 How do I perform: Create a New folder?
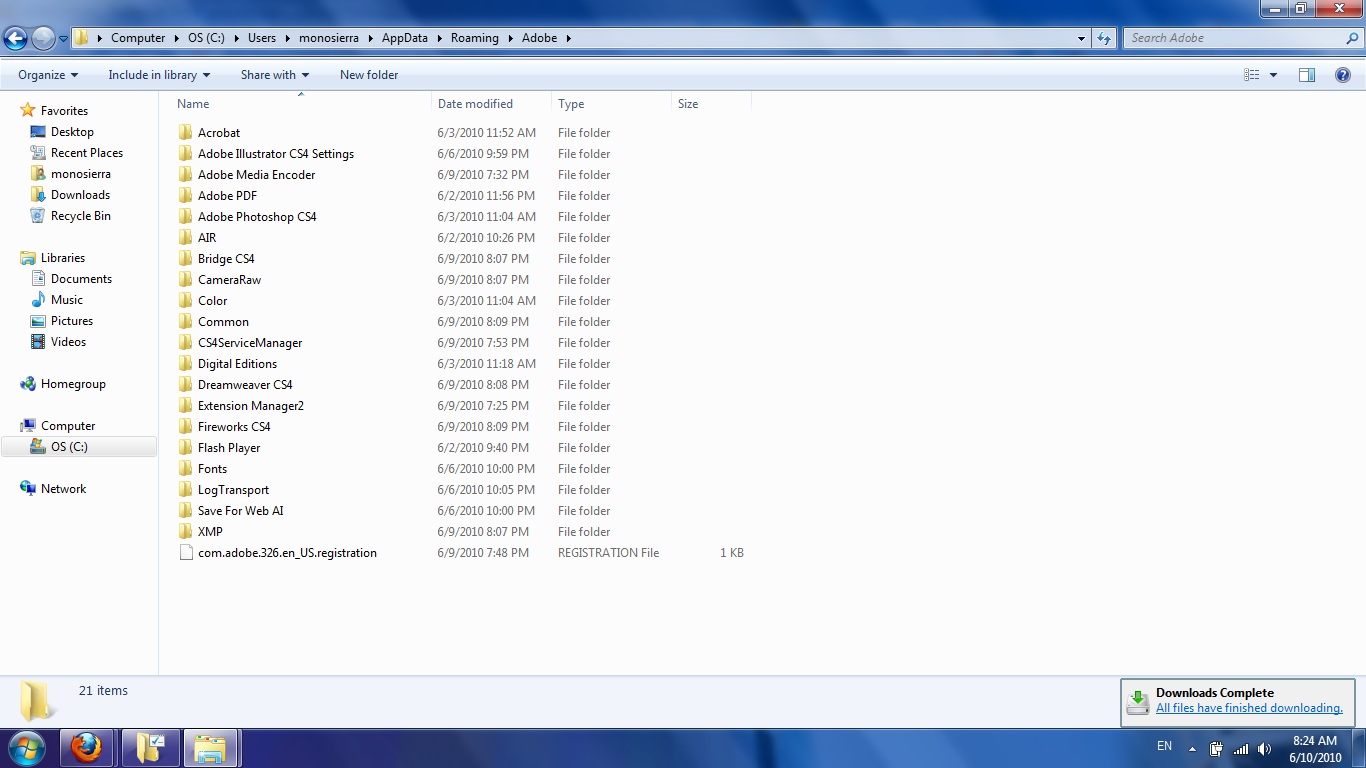click(369, 75)
